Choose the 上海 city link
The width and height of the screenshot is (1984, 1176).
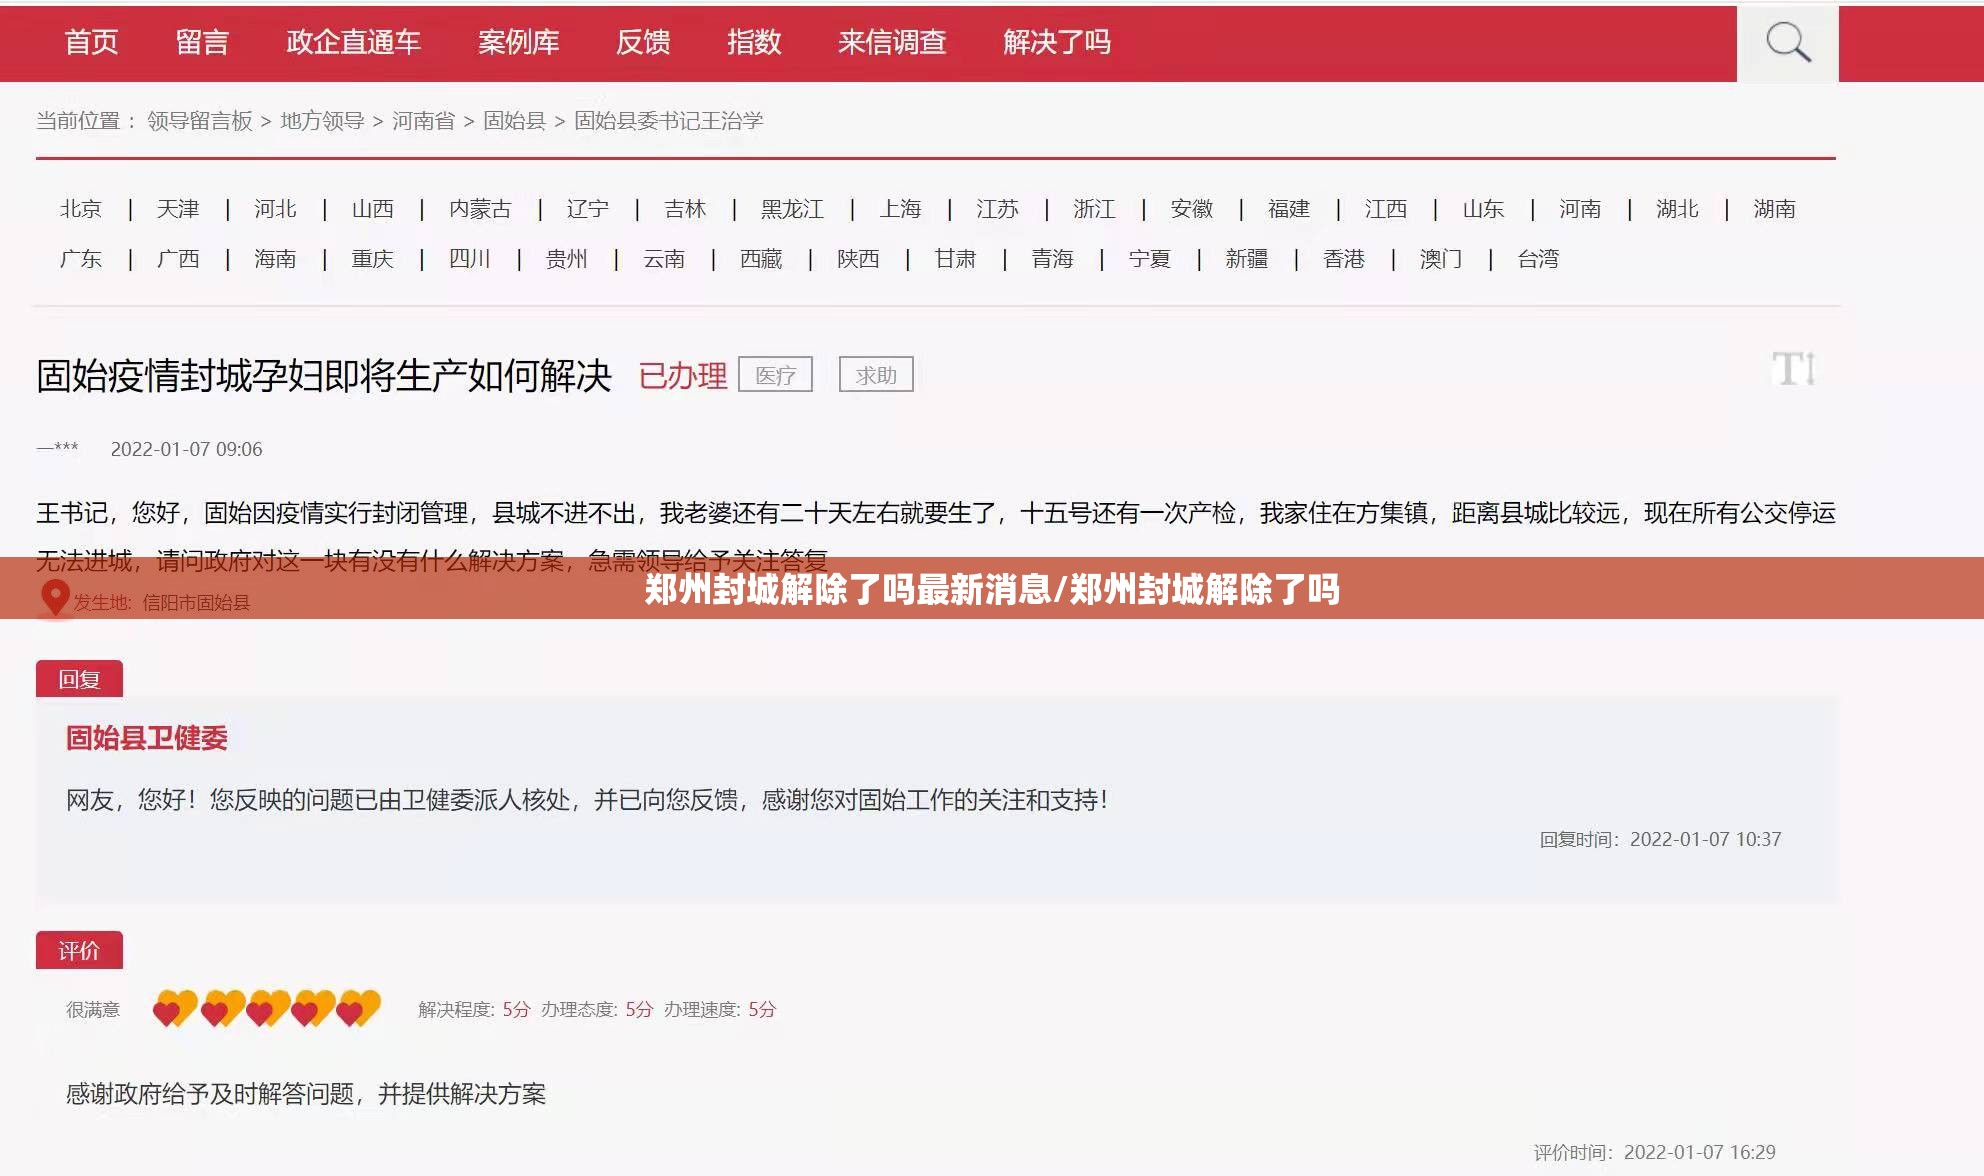(x=900, y=209)
